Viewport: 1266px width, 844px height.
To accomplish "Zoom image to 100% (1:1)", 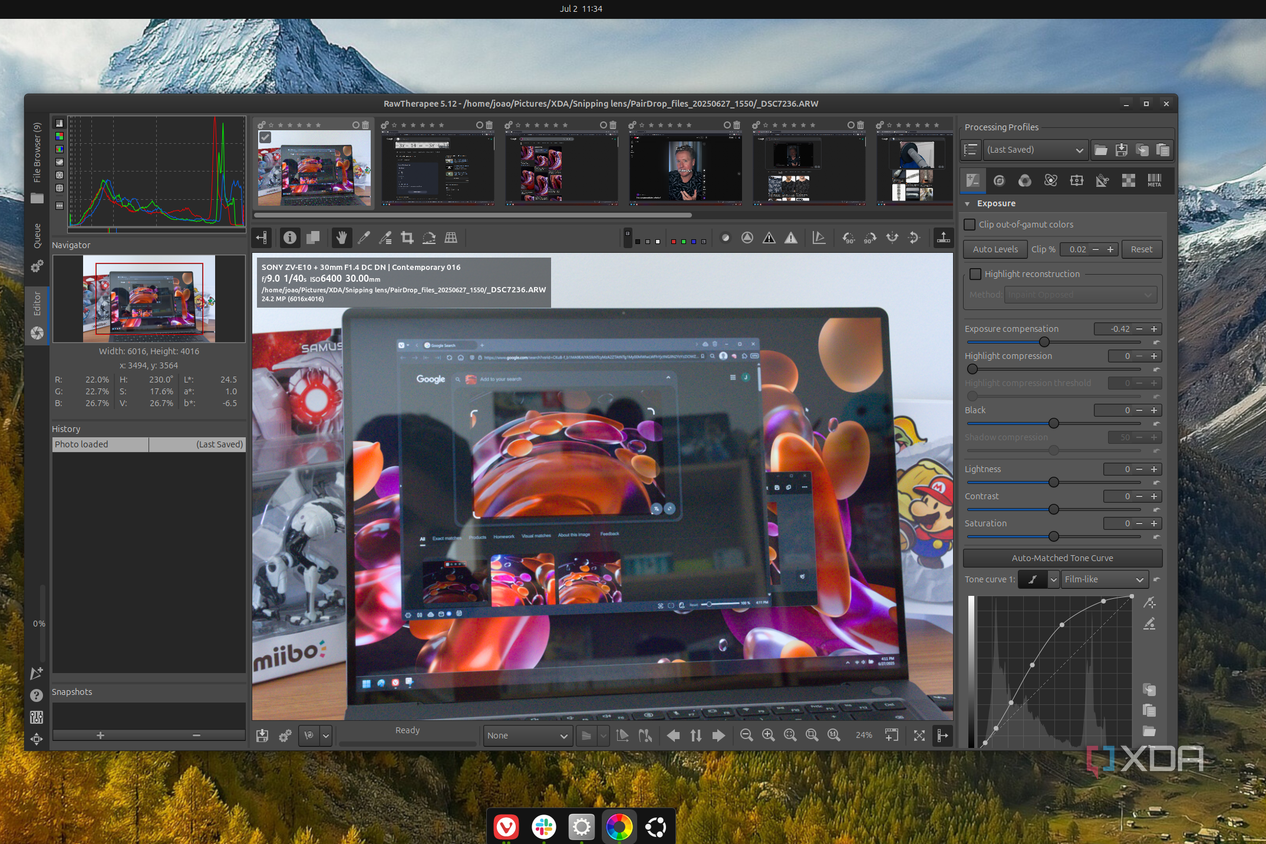I will (x=834, y=735).
